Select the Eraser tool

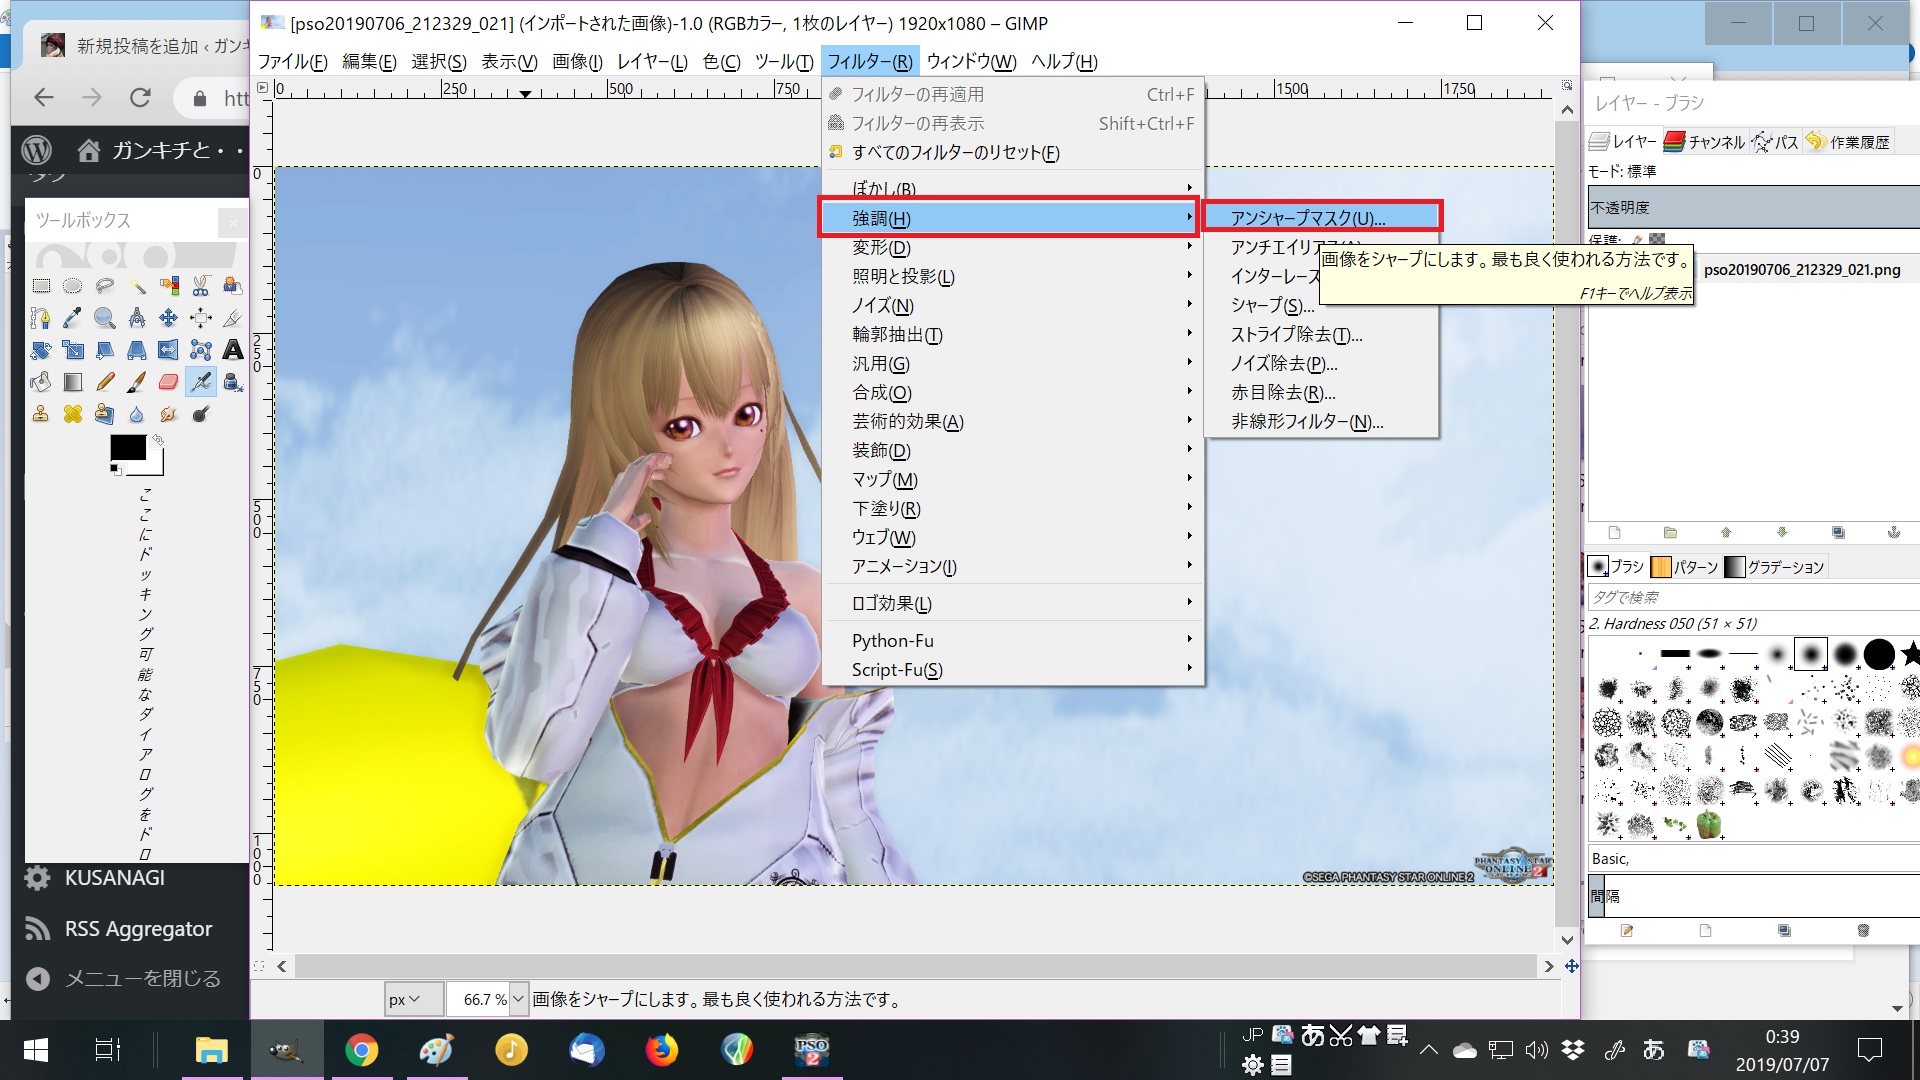(x=168, y=382)
